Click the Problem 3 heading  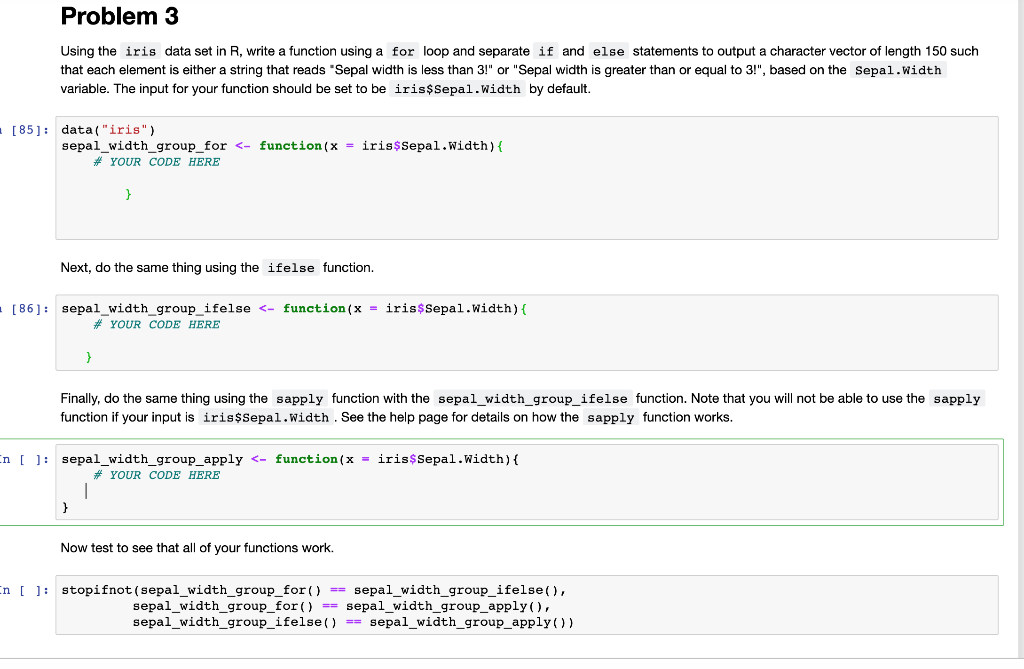tap(118, 16)
